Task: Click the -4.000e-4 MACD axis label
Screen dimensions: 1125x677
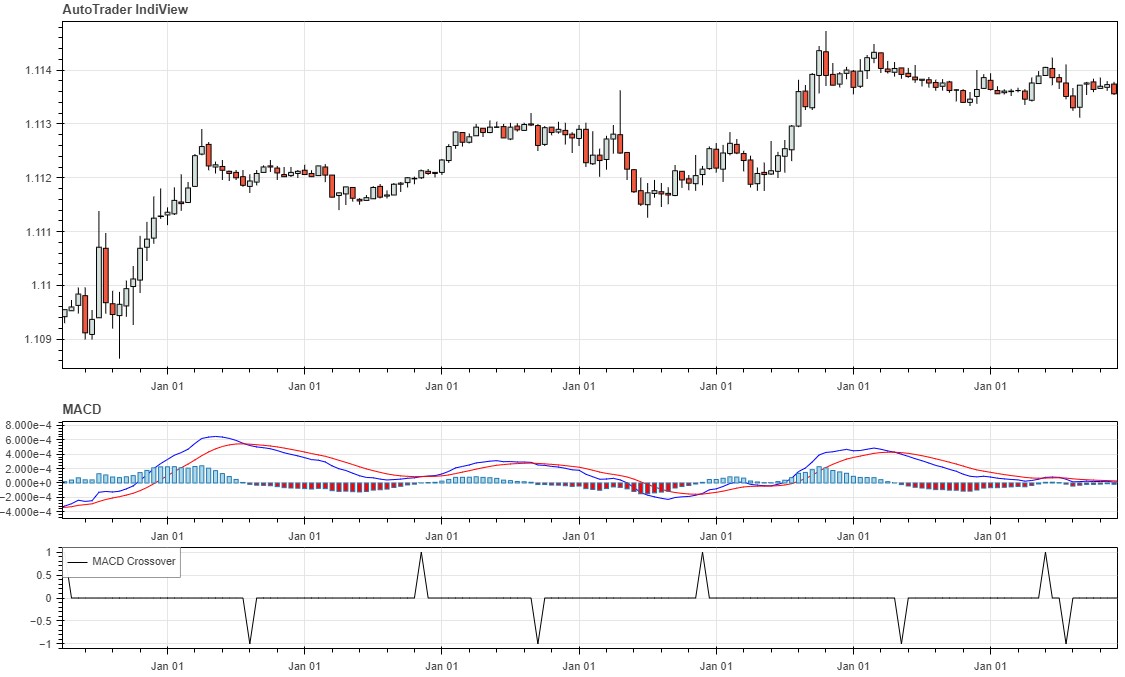Action: [x=28, y=512]
